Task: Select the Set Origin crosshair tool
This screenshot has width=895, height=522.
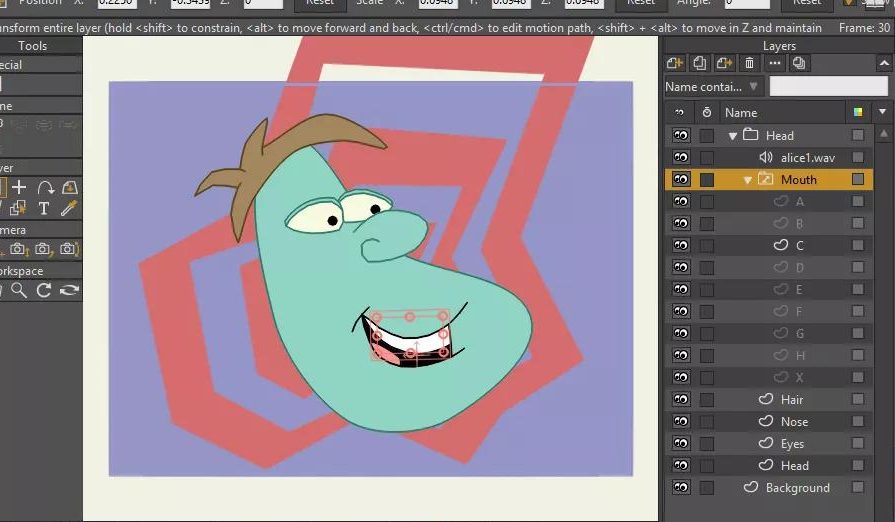Action: coord(19,187)
